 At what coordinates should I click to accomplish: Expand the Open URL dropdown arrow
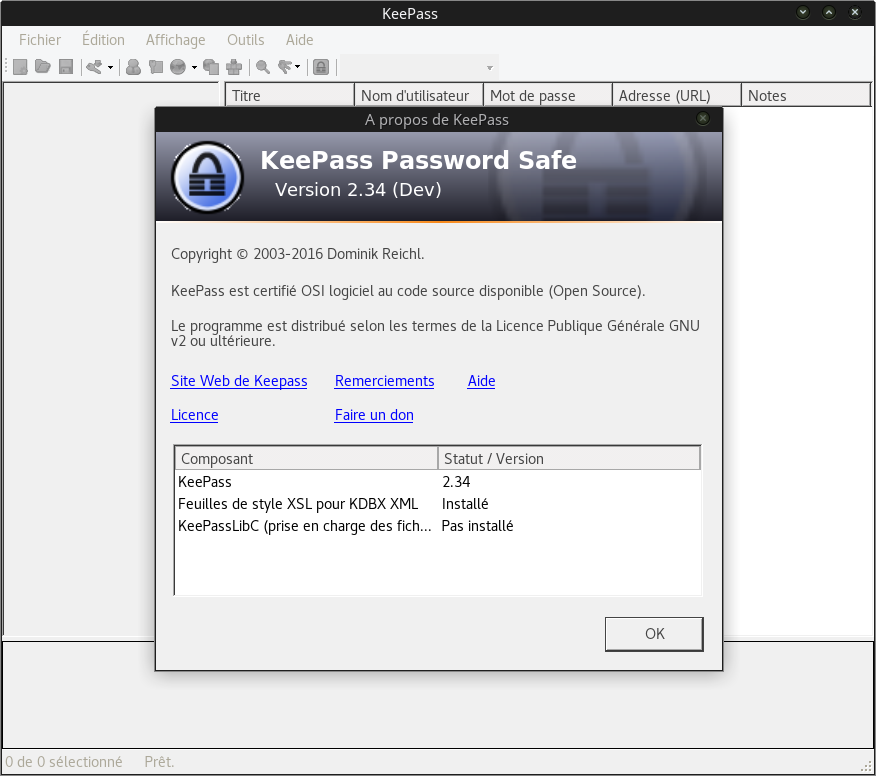tap(194, 68)
